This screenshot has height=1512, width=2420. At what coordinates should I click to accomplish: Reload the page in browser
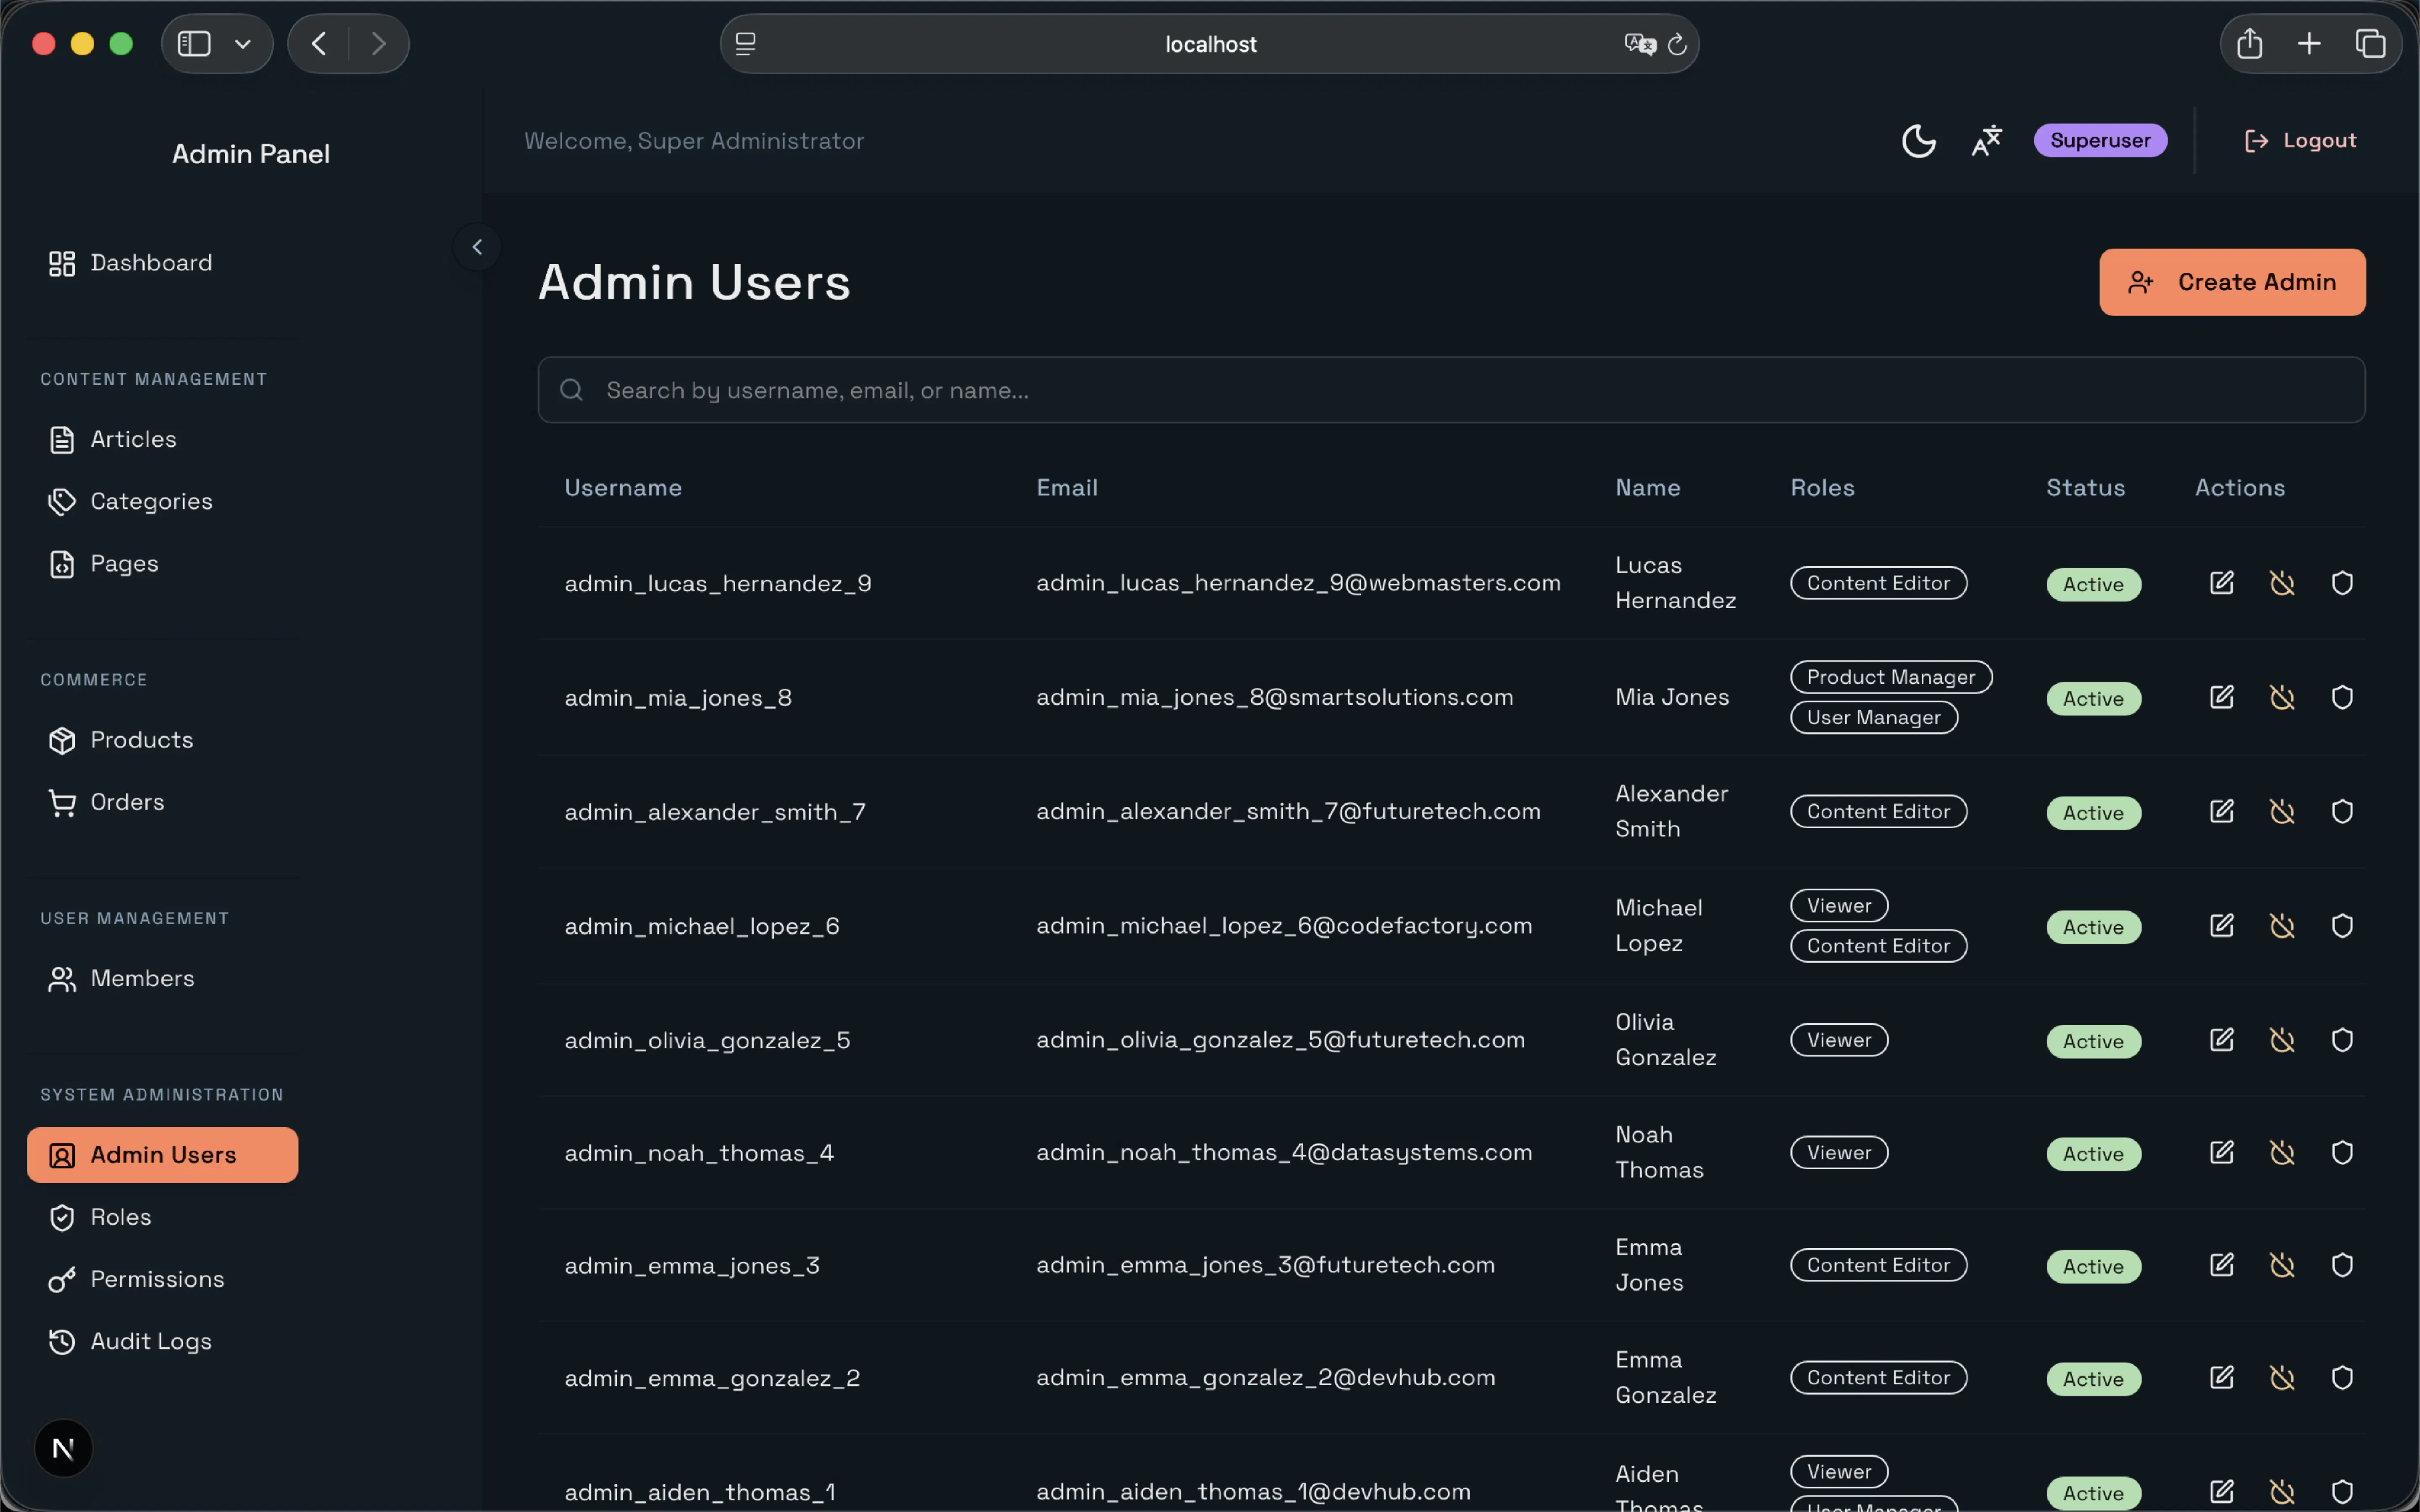pos(1677,44)
